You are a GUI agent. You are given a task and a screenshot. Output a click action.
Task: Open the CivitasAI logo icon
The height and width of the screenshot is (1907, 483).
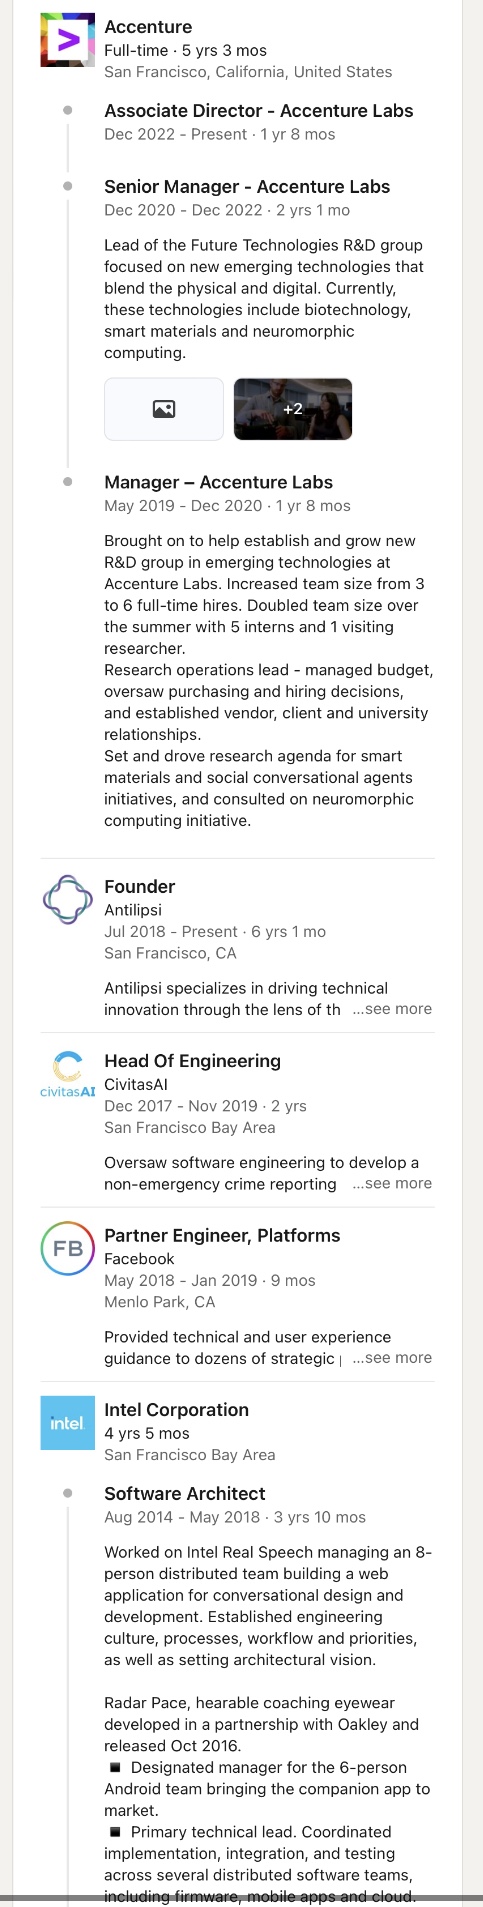tap(67, 1074)
